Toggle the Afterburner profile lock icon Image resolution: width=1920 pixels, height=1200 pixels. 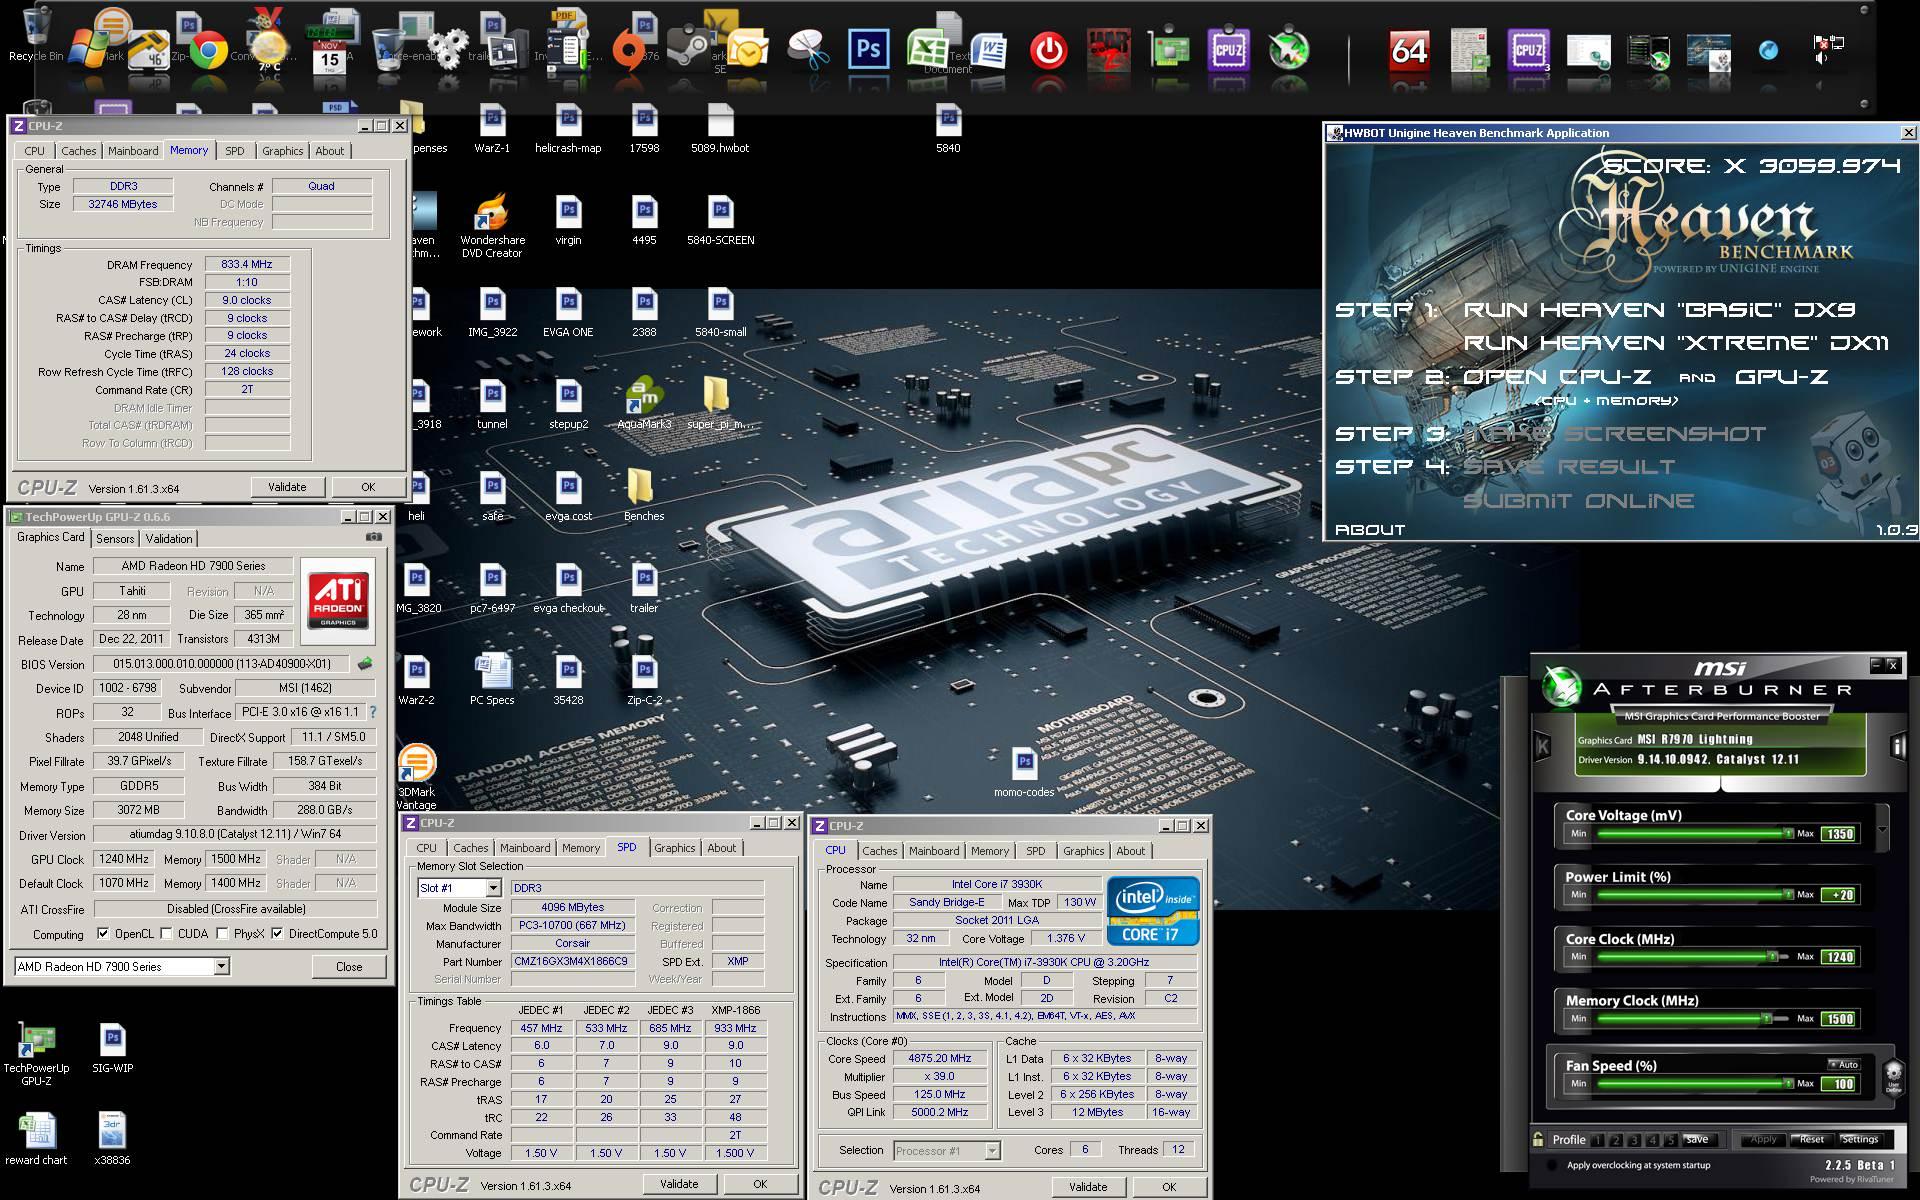(1538, 1139)
